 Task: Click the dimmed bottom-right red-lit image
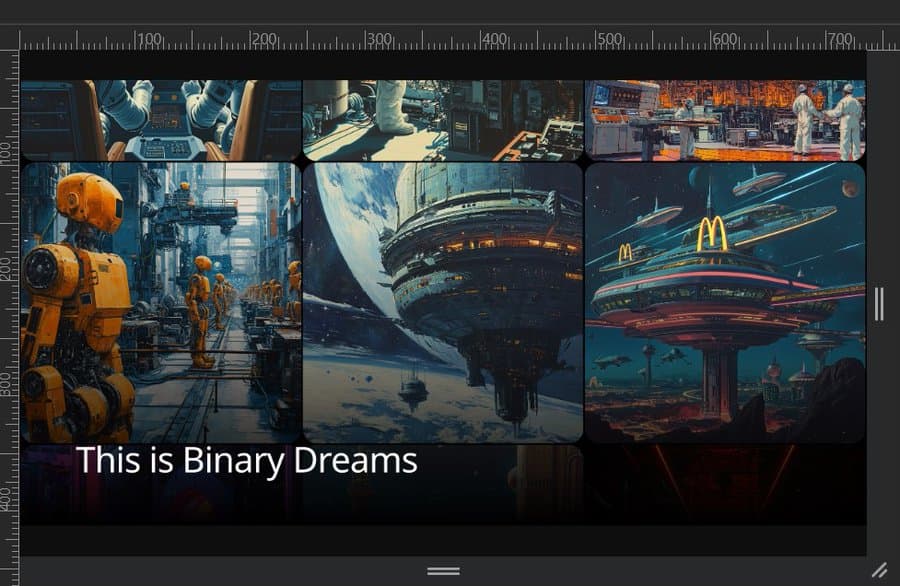(724, 484)
